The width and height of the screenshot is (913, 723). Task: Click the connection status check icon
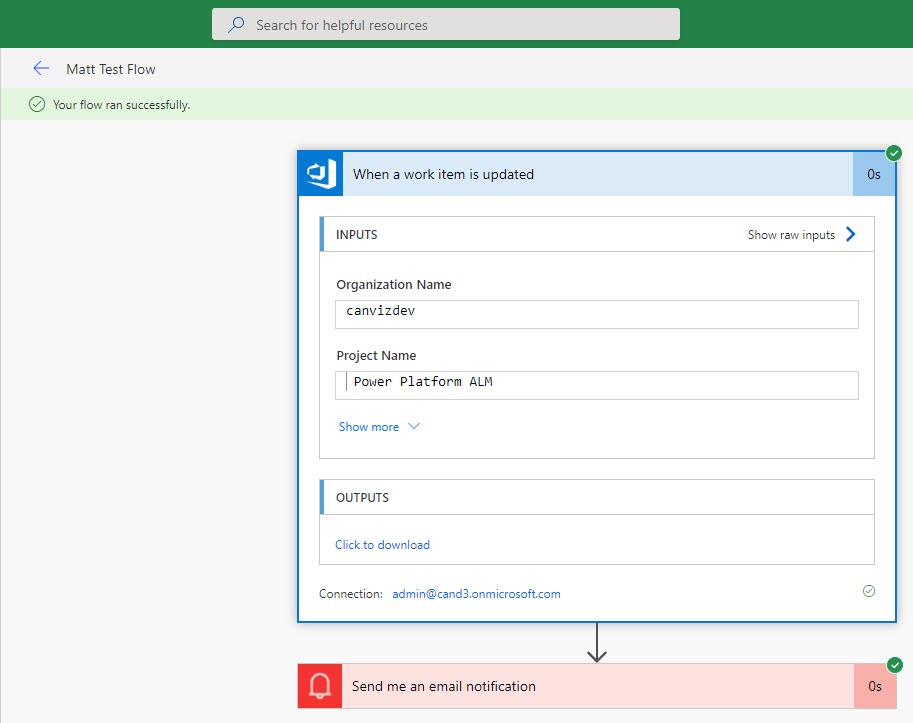869,591
